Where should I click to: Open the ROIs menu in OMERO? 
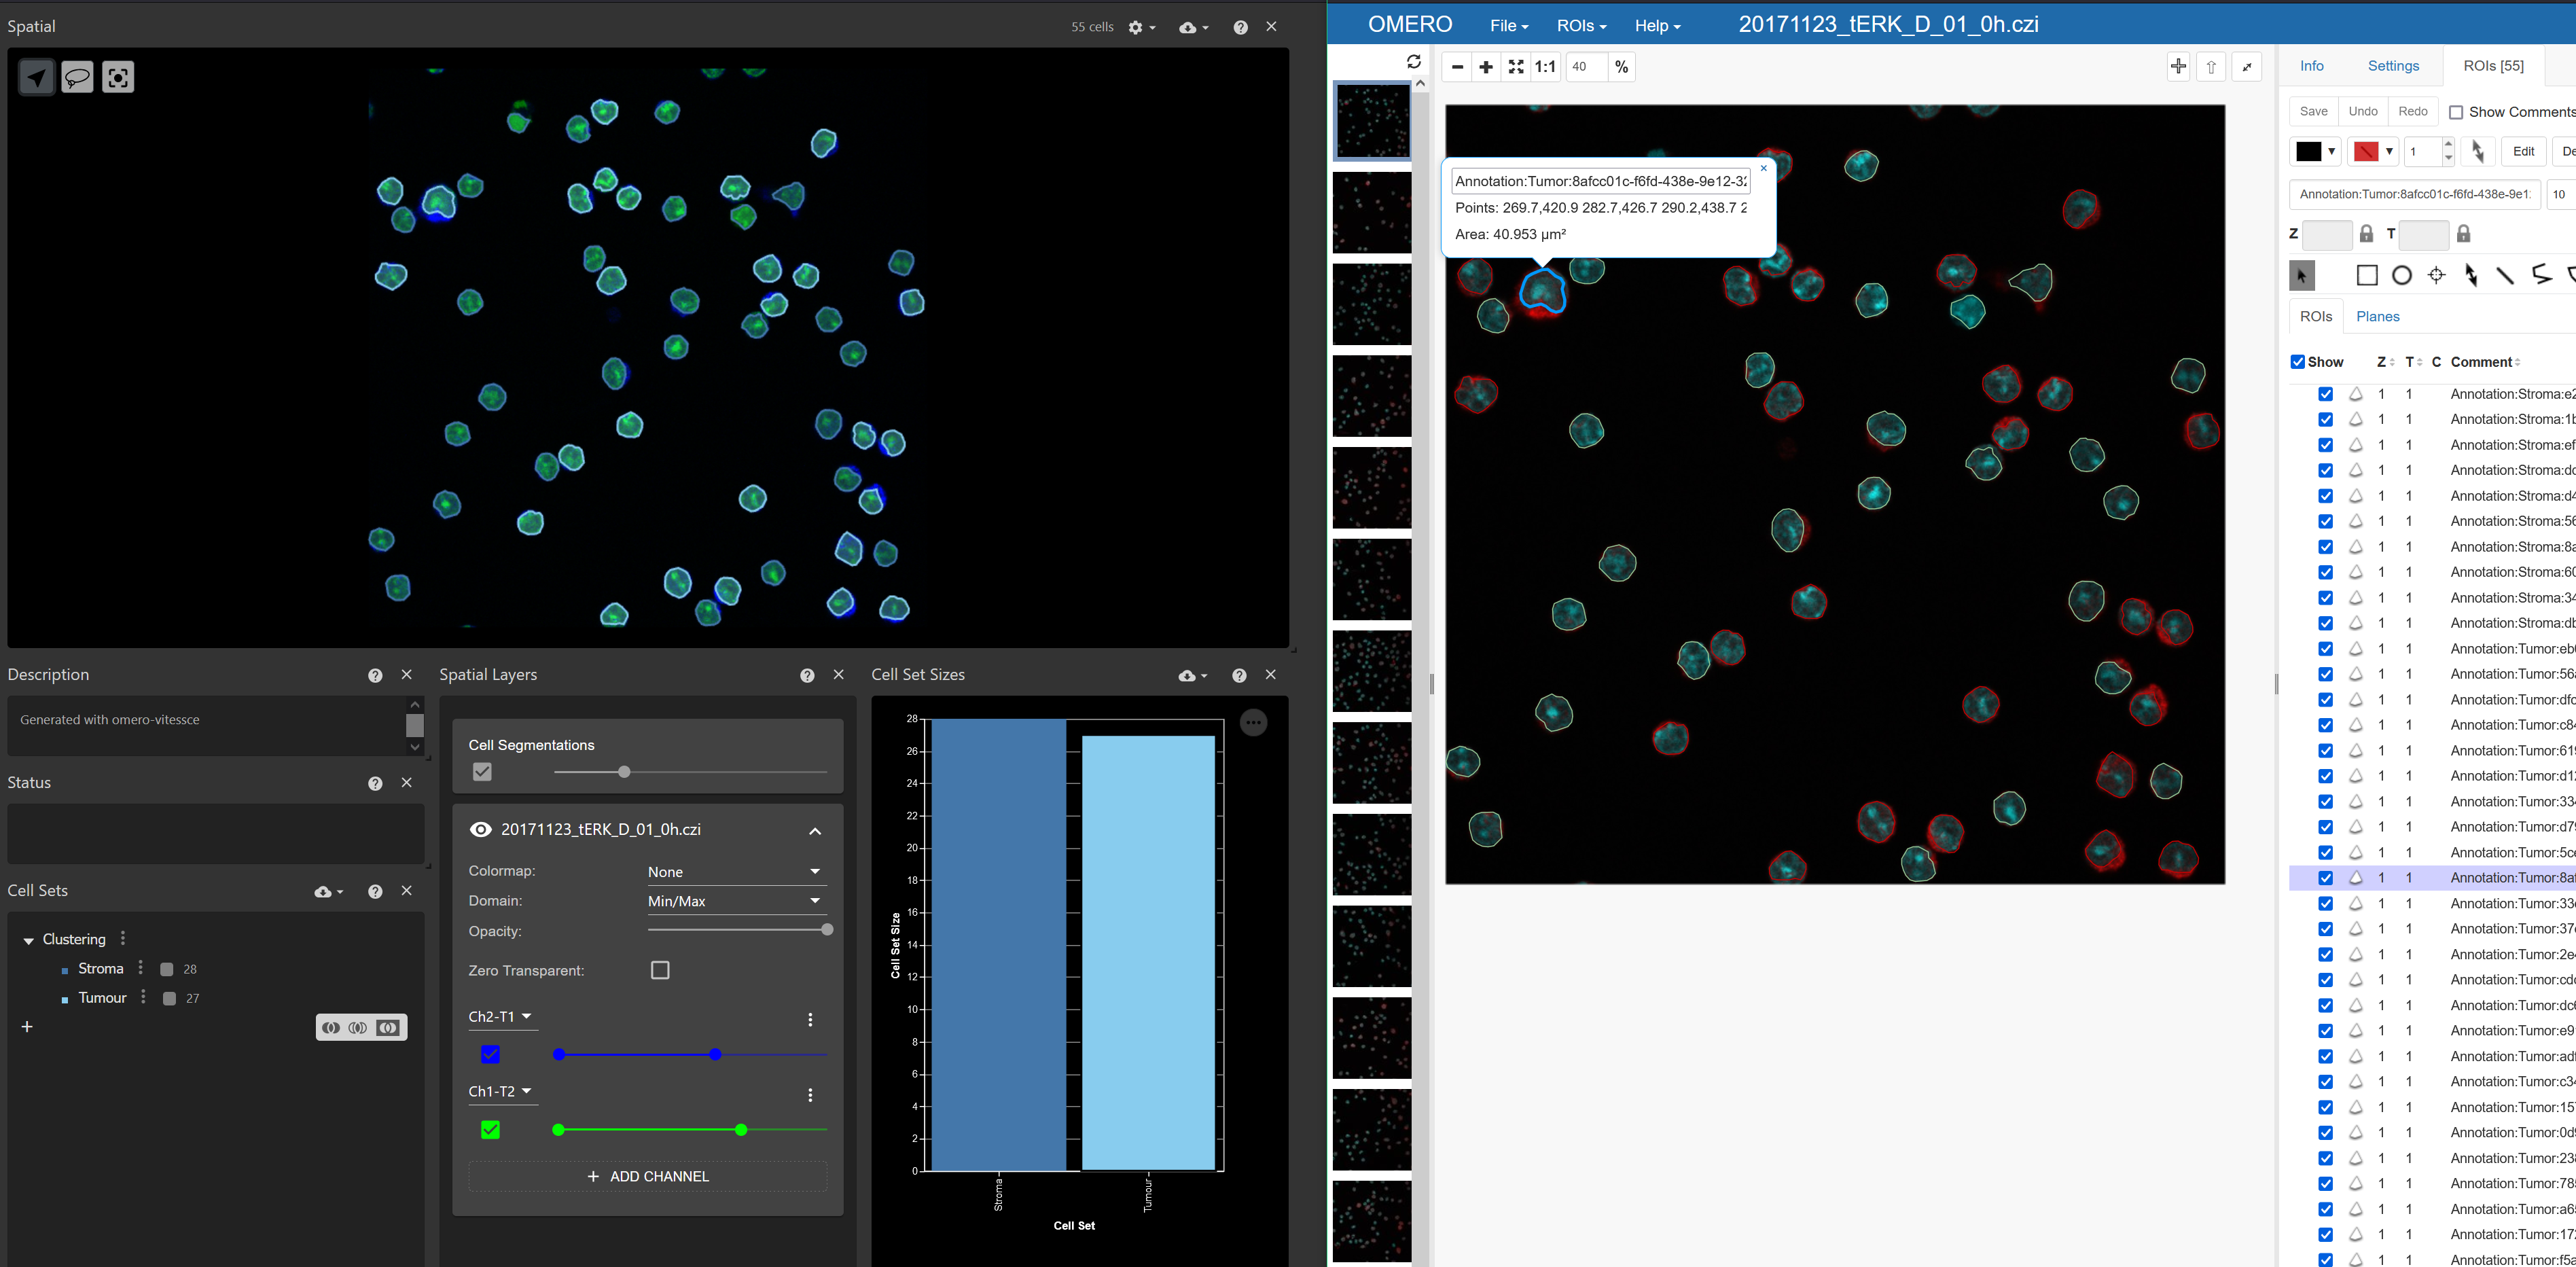(1581, 26)
